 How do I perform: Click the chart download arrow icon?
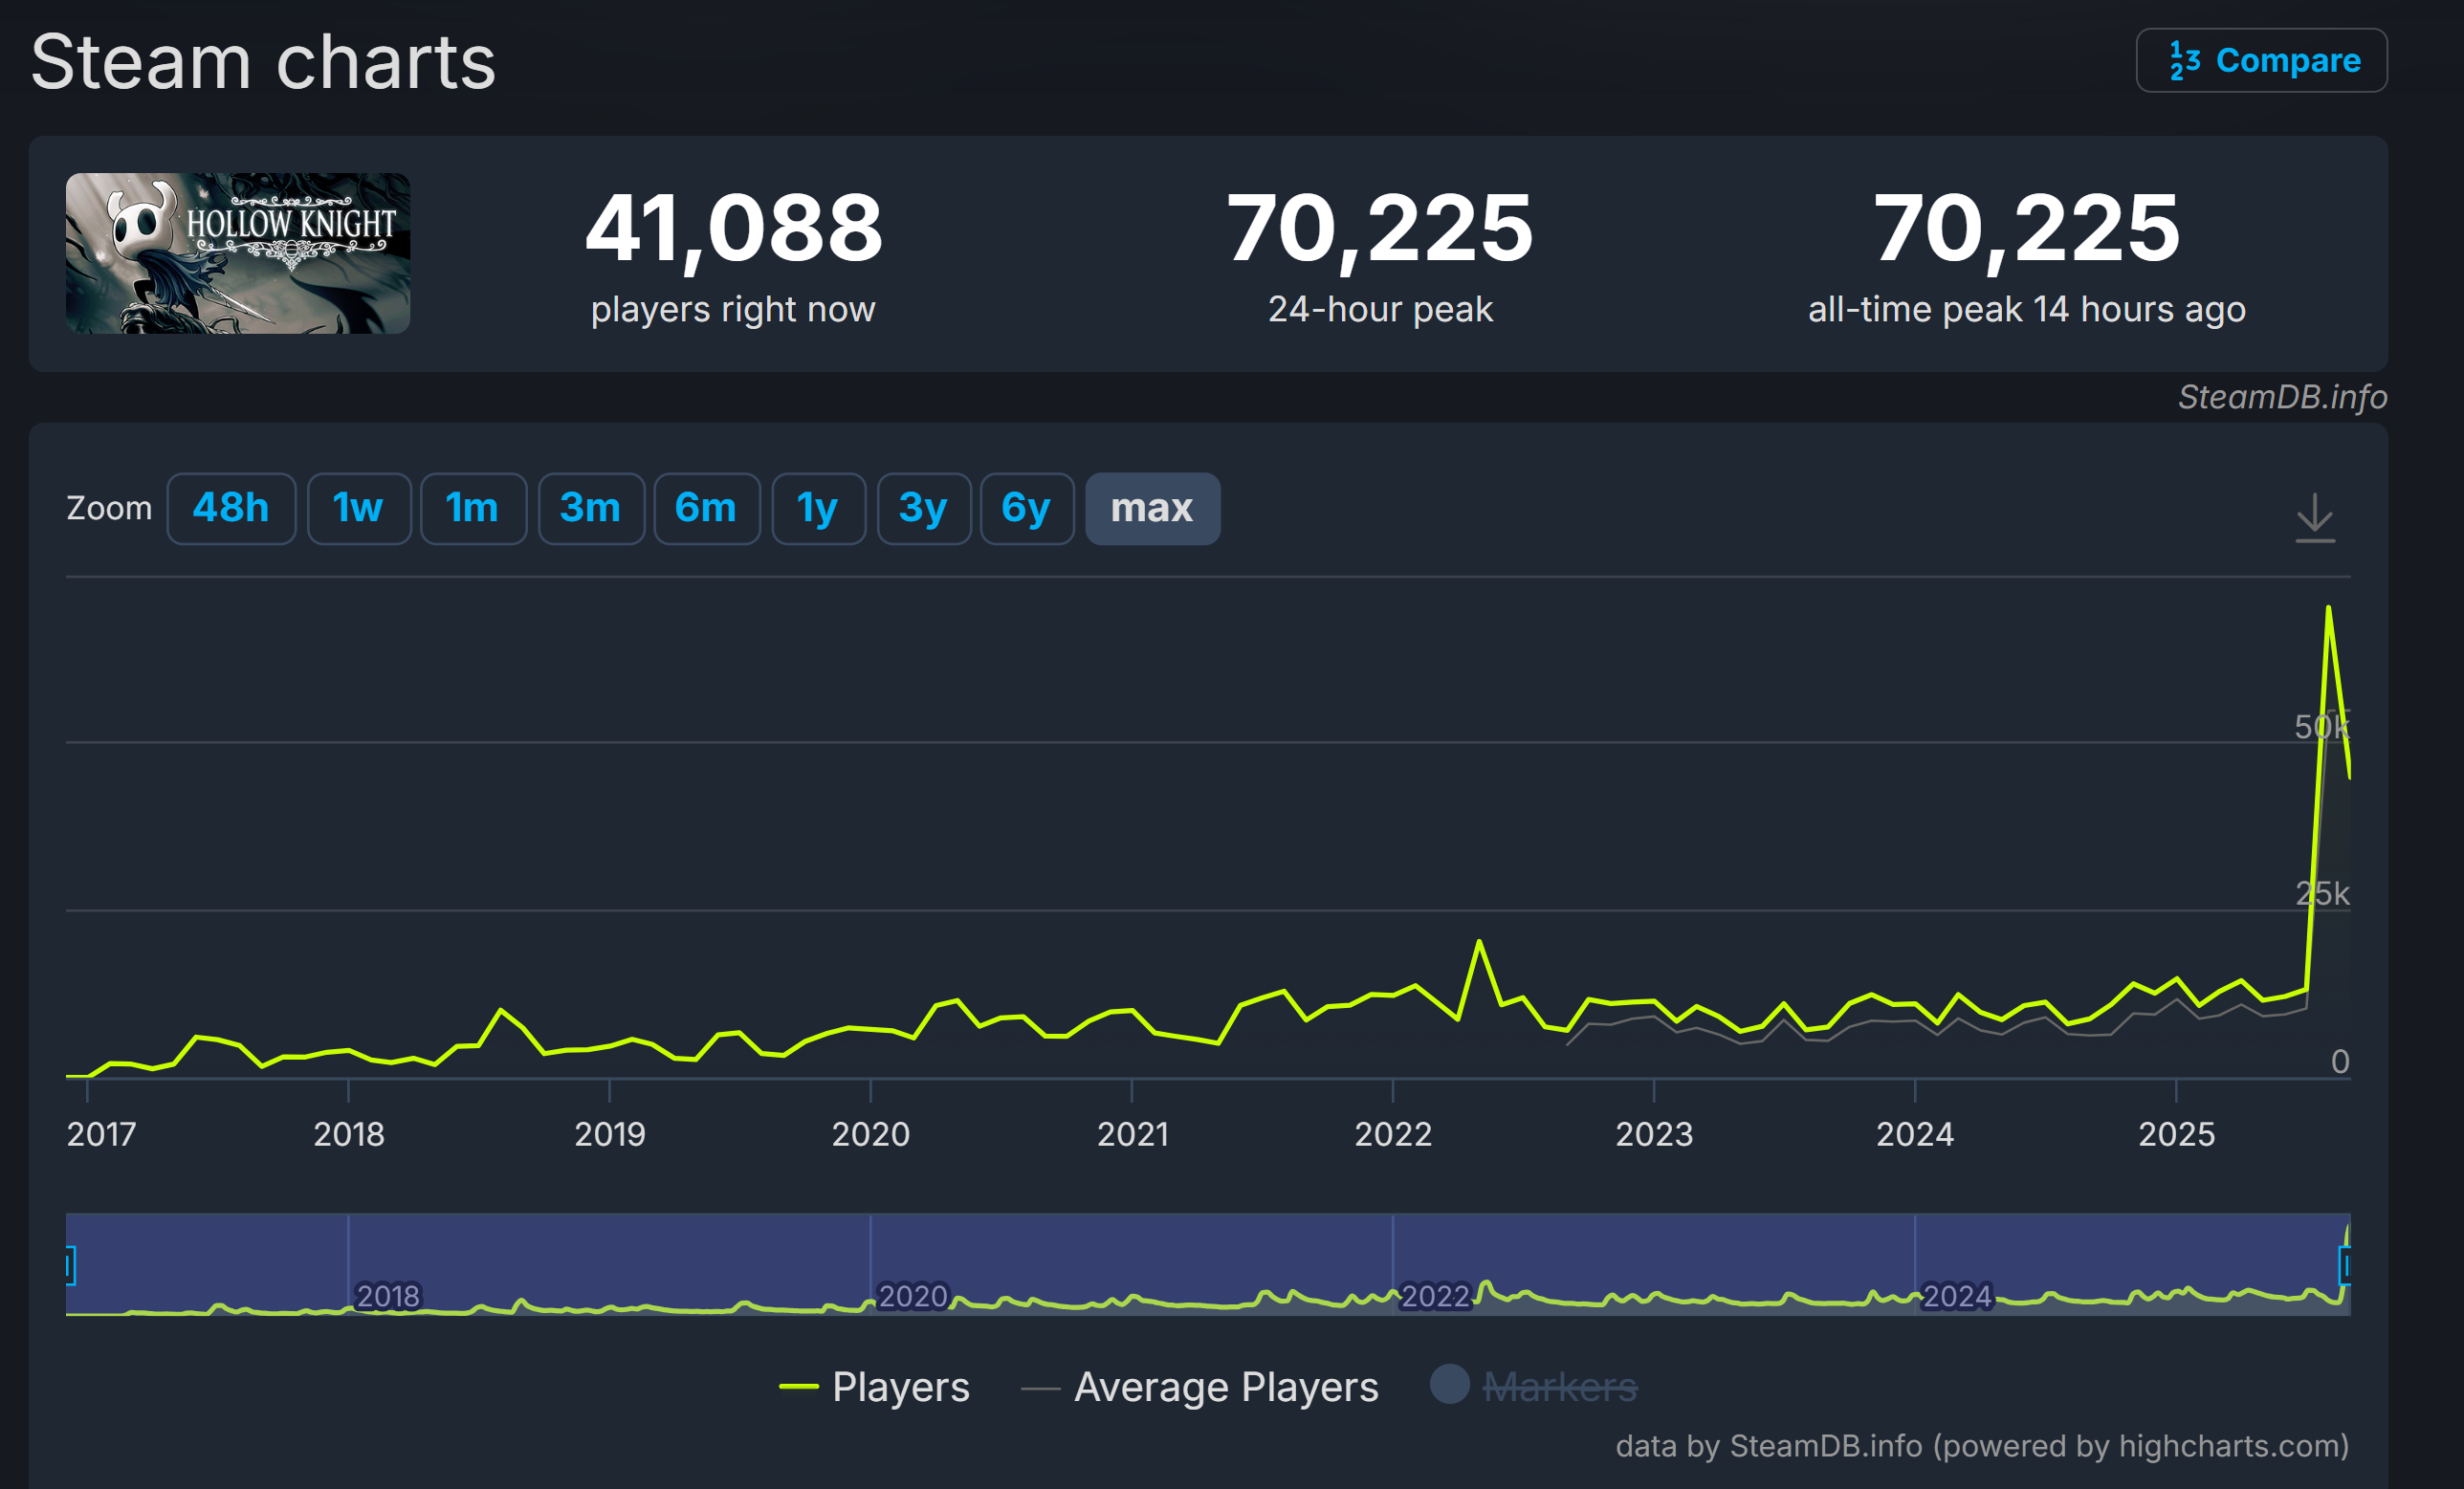[2314, 517]
